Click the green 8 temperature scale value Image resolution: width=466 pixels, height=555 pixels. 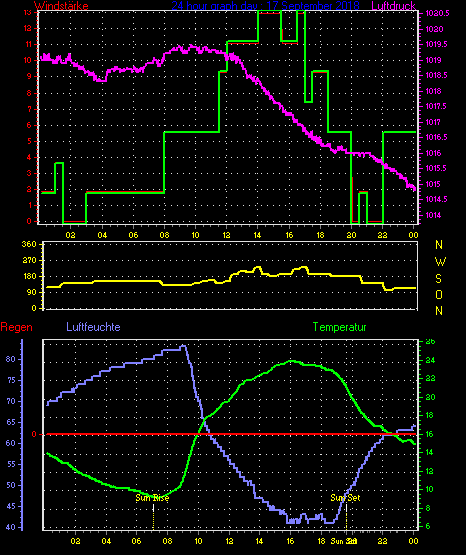[428, 508]
